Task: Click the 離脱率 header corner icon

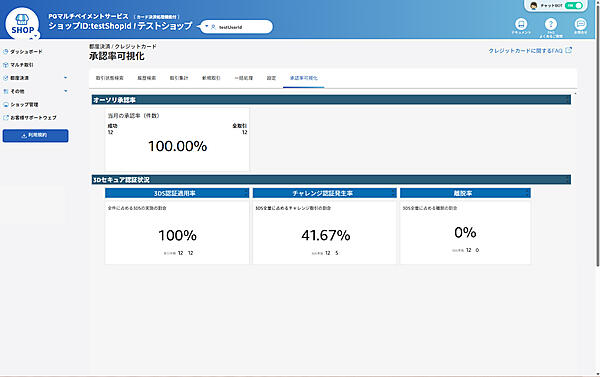Action: tap(527, 193)
